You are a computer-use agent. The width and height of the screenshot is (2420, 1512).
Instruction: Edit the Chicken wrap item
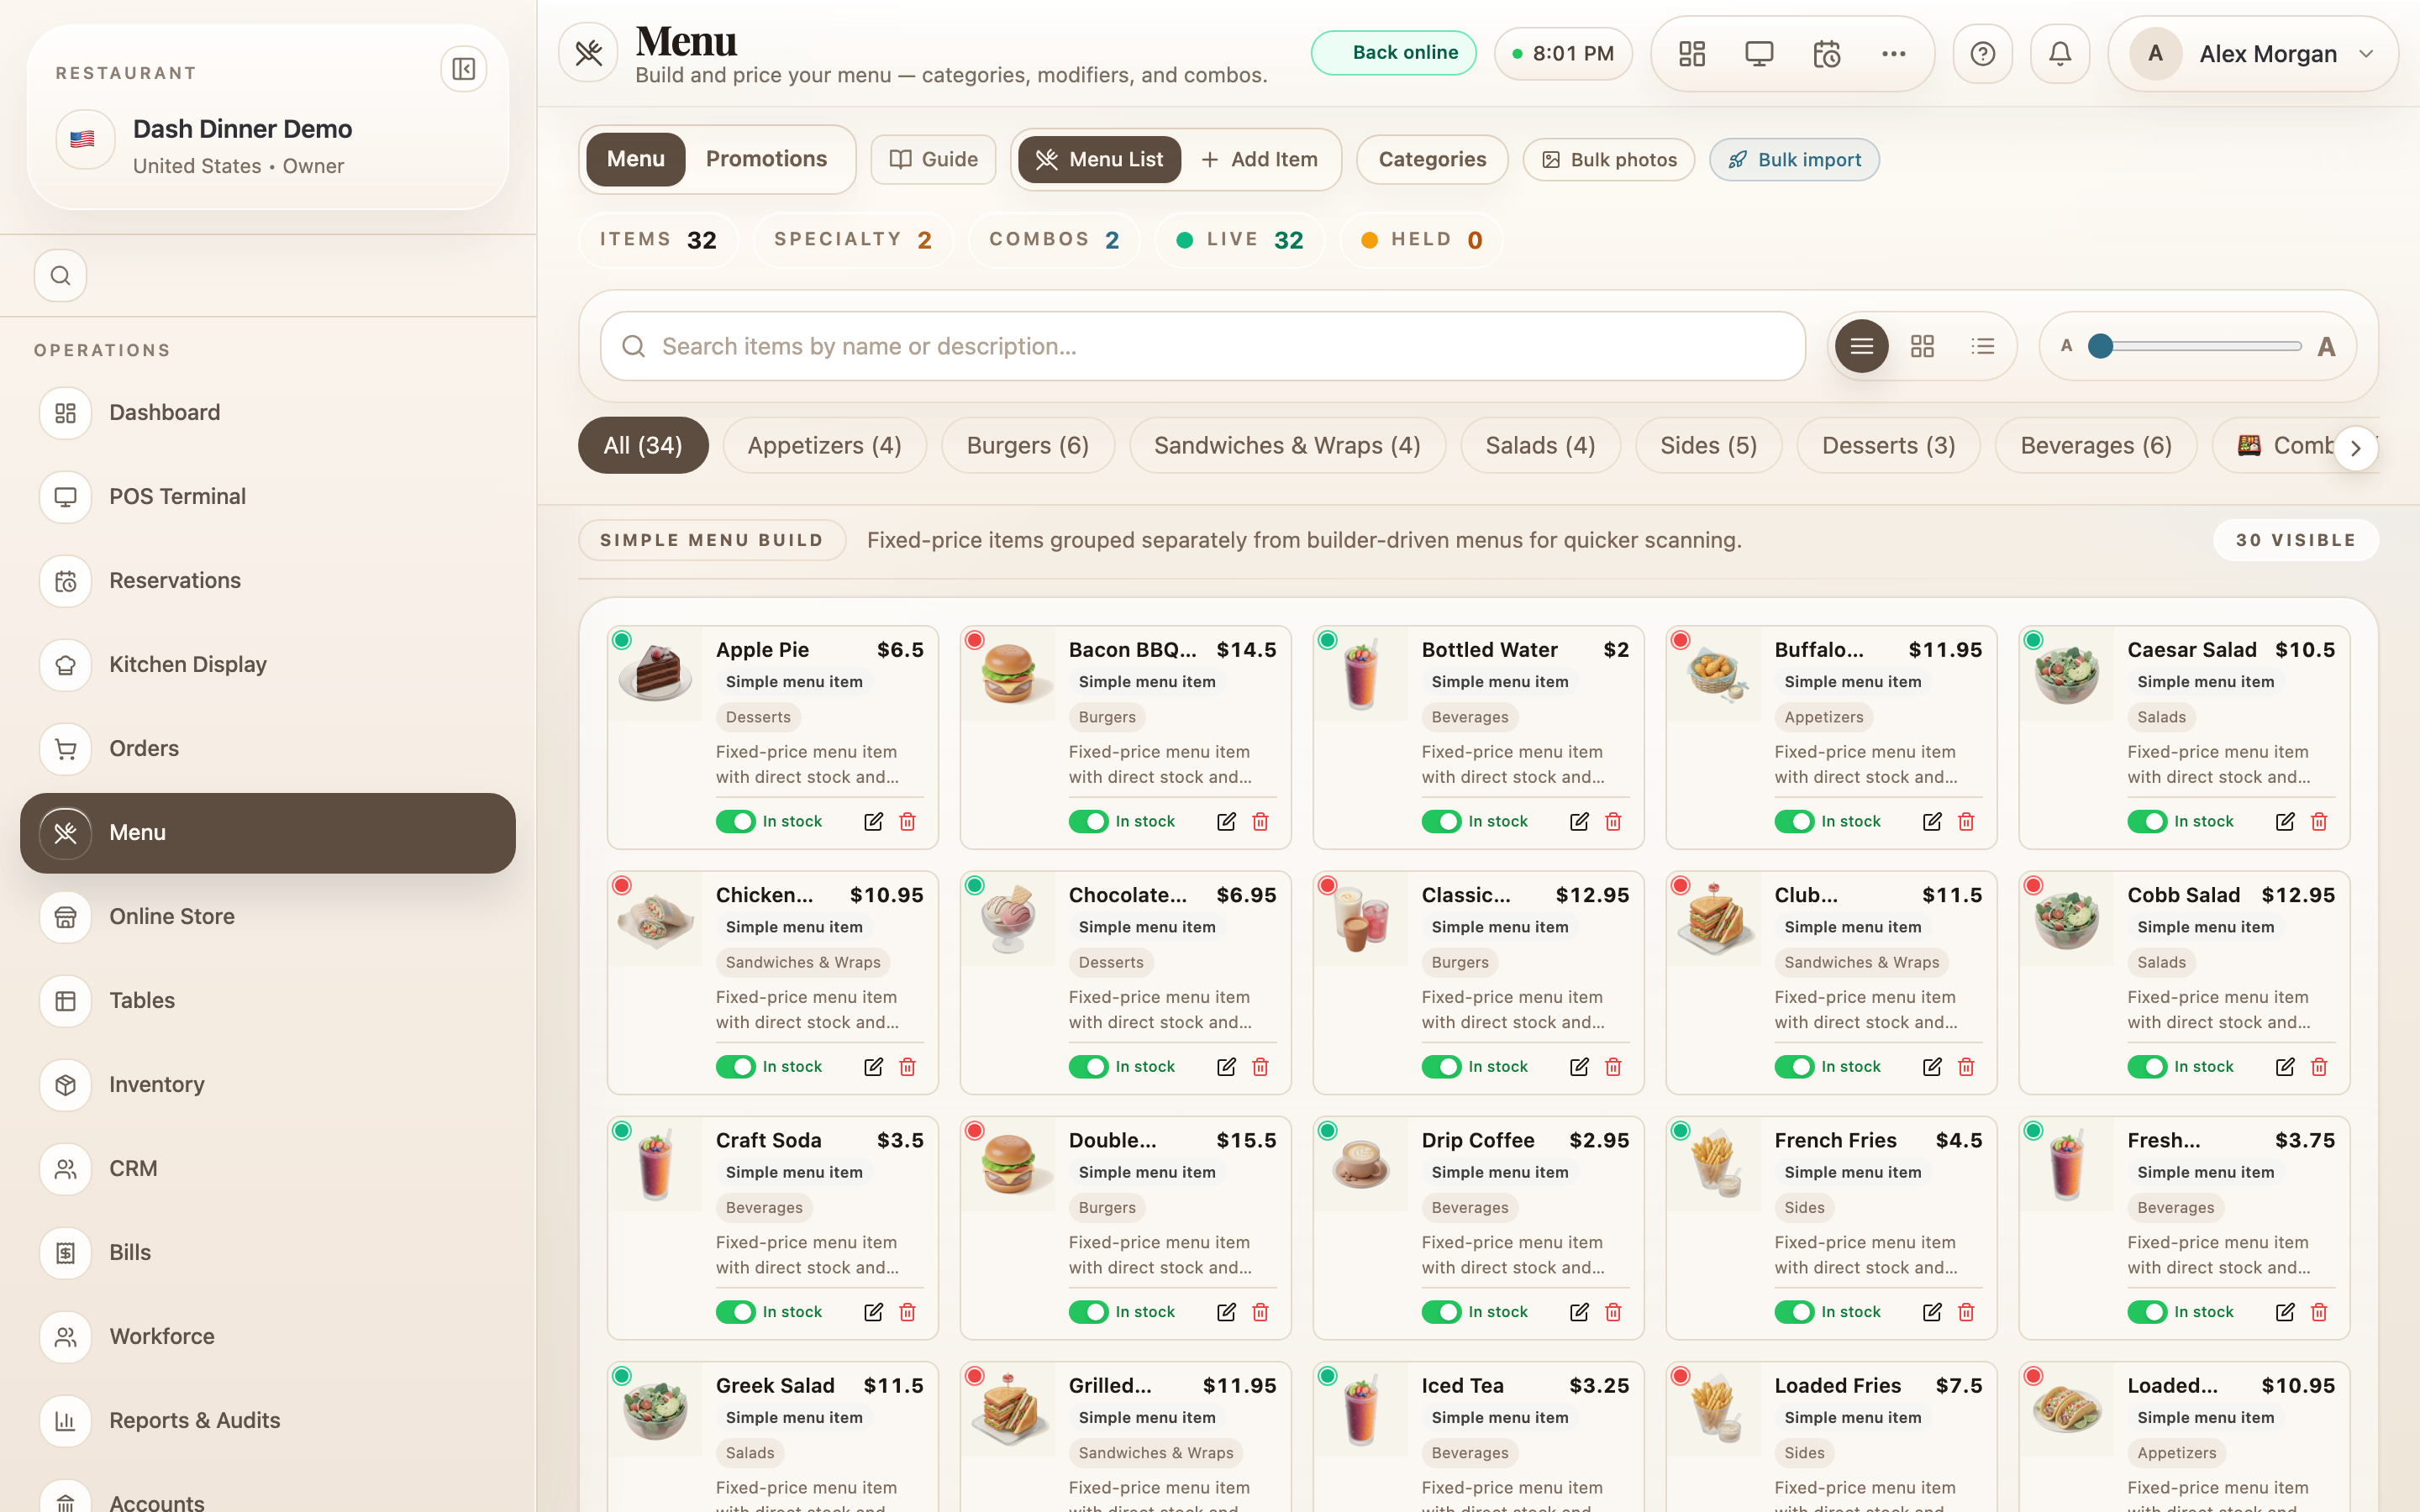tap(873, 1066)
